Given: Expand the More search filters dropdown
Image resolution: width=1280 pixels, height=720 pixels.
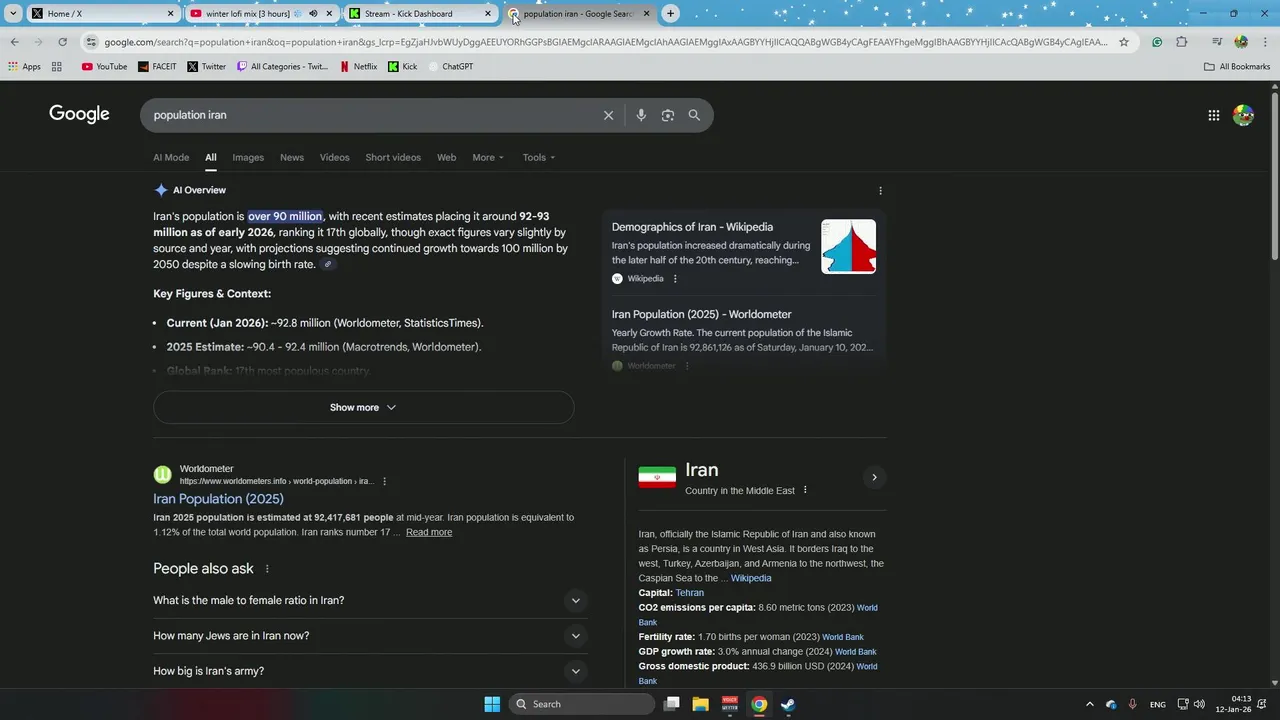Looking at the screenshot, I should [x=488, y=157].
